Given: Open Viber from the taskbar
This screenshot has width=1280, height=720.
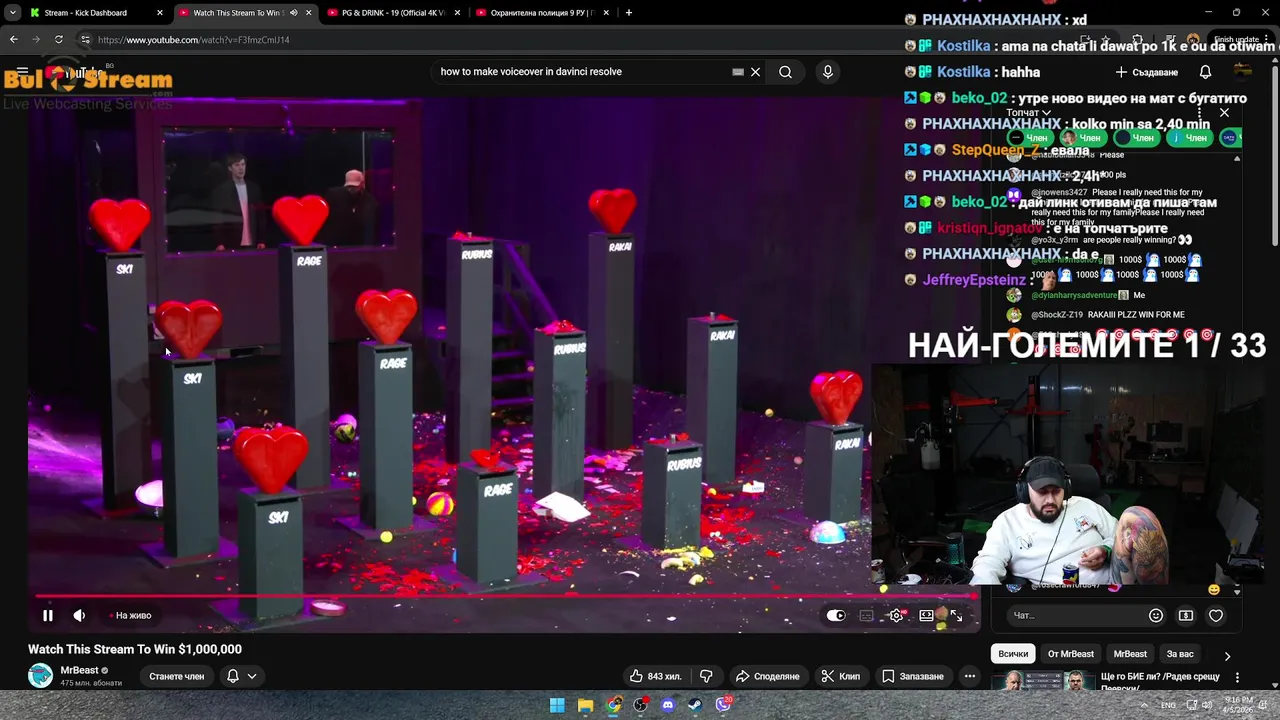Looking at the screenshot, I should [x=723, y=705].
